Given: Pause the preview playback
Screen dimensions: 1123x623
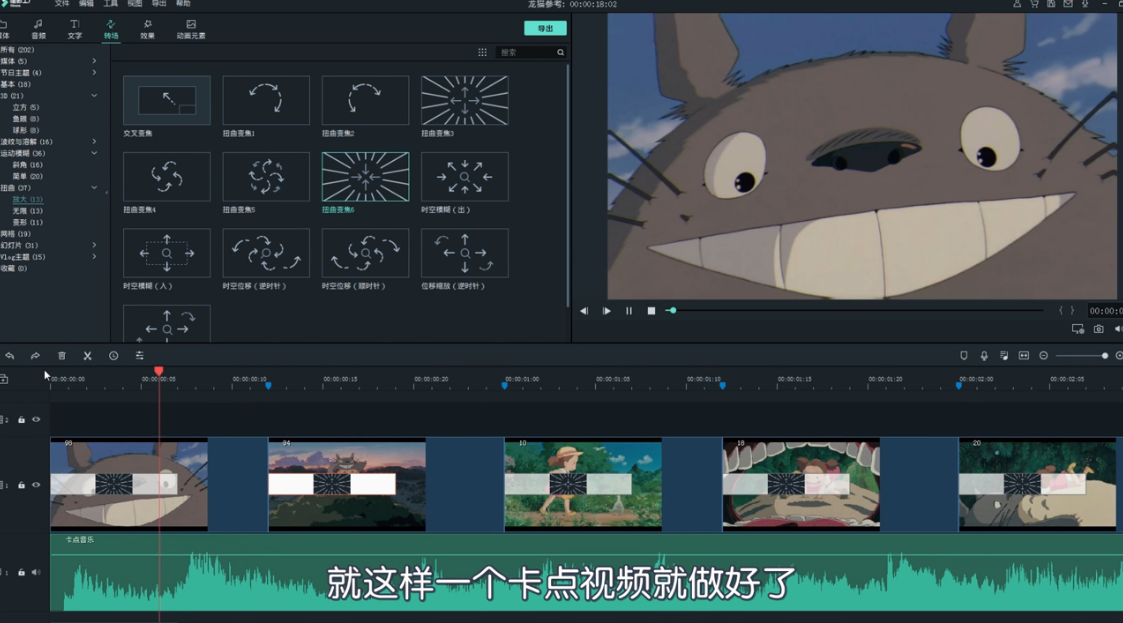Looking at the screenshot, I should pos(629,311).
